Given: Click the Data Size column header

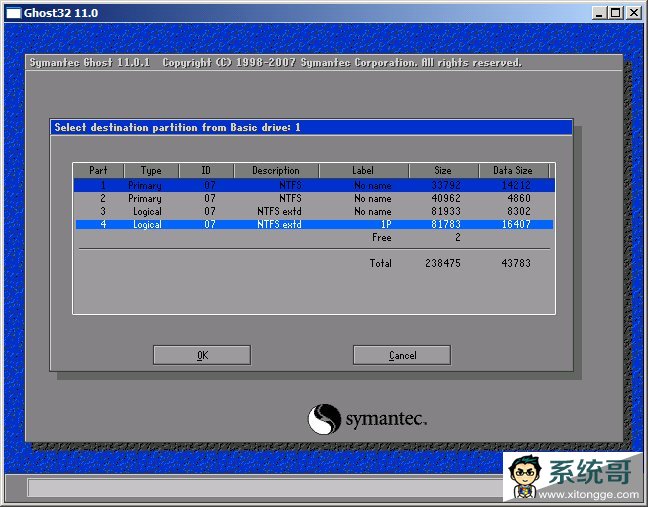Looking at the screenshot, I should 513,170.
